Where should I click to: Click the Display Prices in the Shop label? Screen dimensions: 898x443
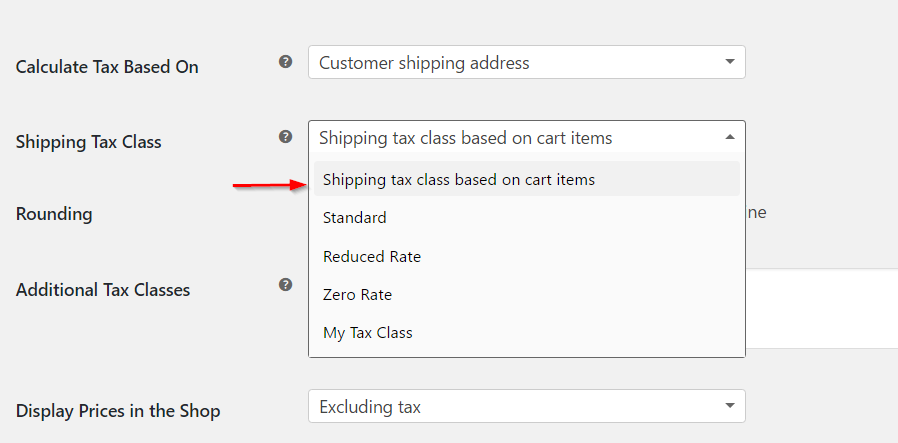click(x=117, y=411)
